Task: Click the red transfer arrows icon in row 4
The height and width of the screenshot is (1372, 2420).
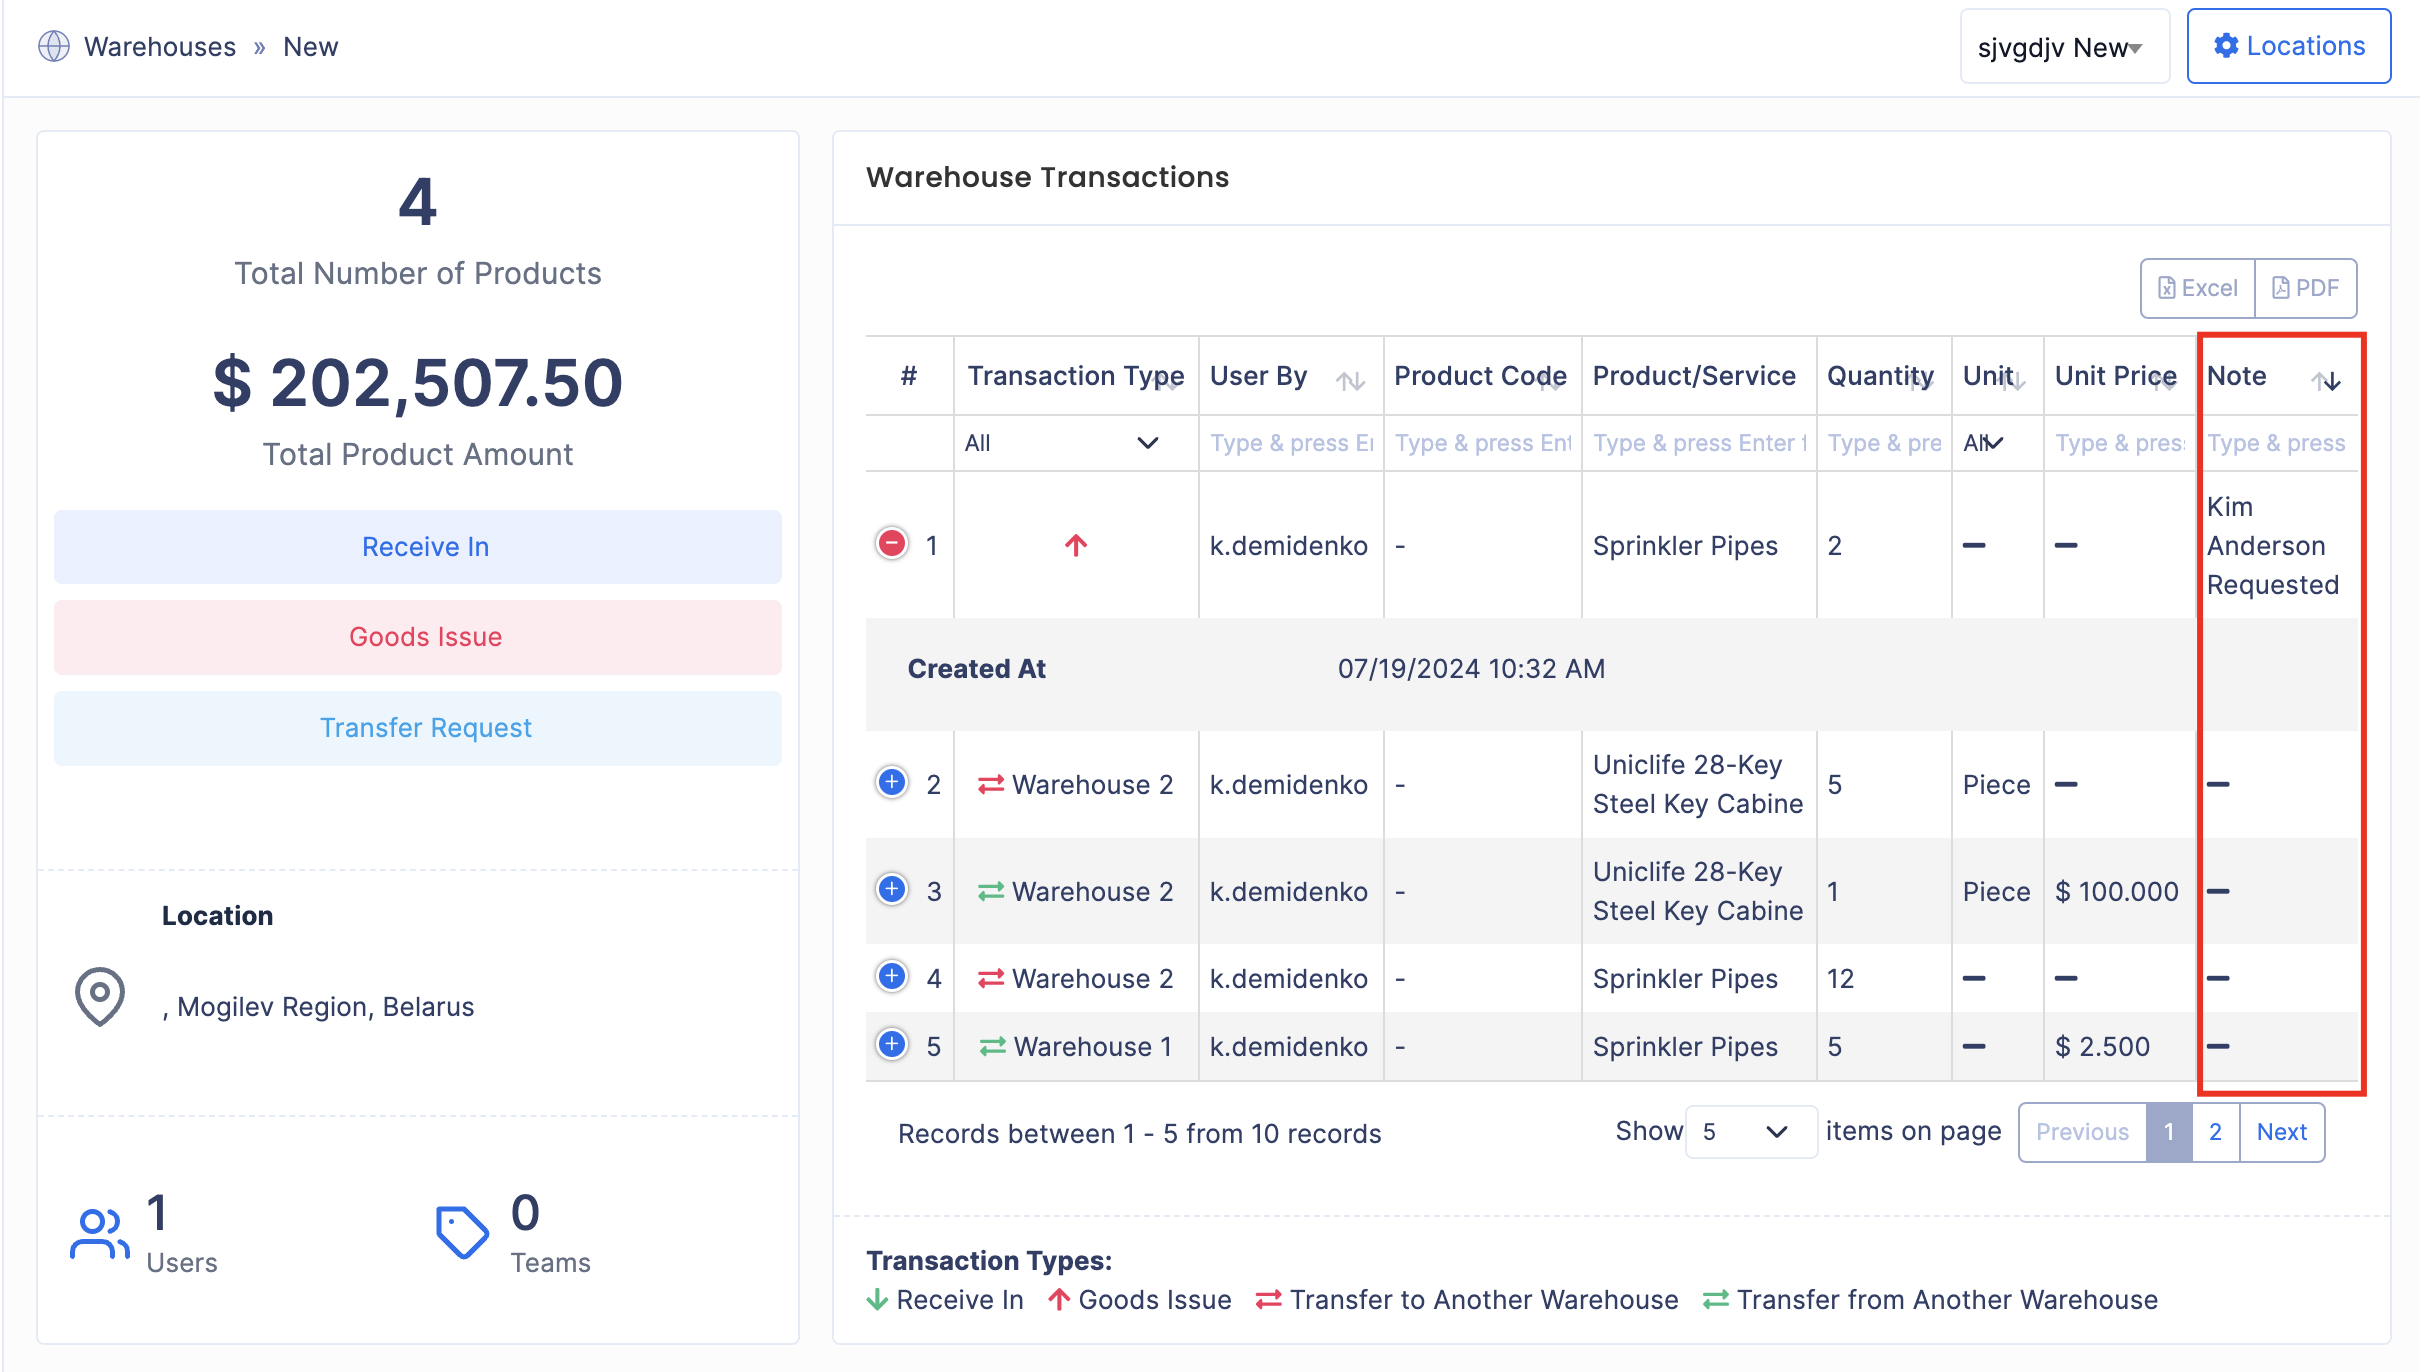Action: pos(991,979)
